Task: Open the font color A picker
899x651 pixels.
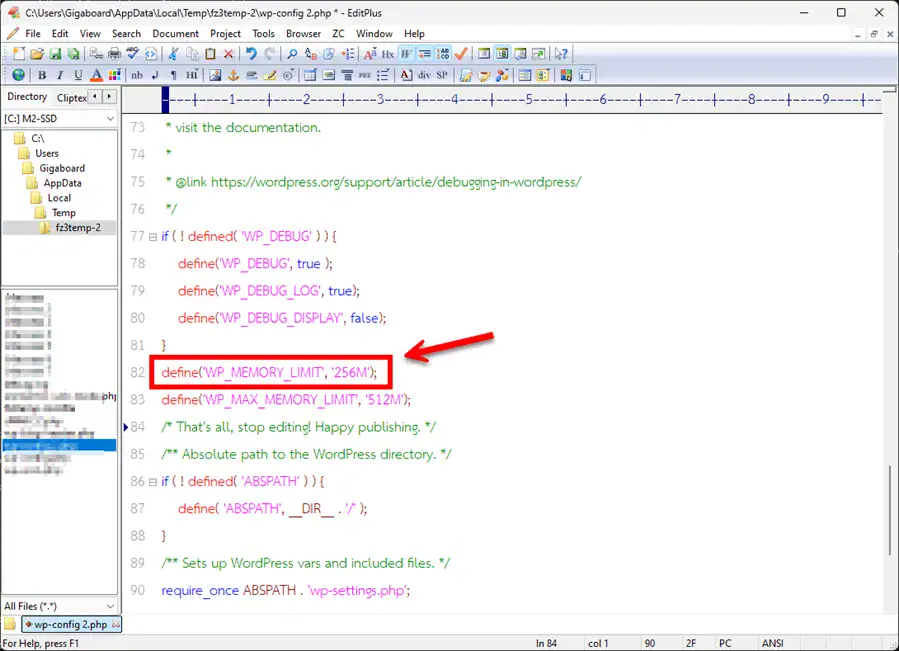Action: [96, 75]
